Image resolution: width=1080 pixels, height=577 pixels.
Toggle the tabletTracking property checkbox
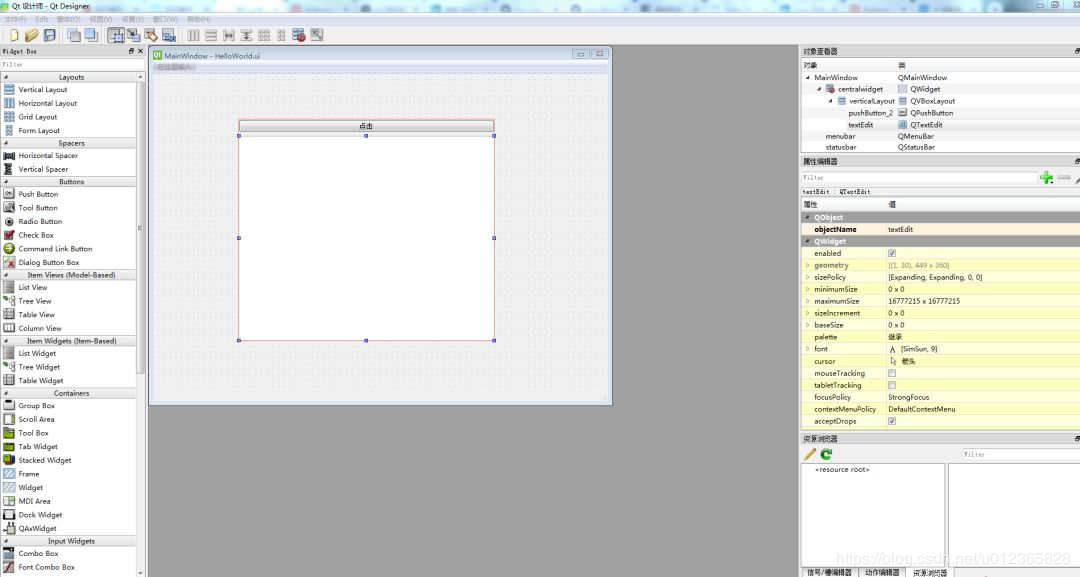(892, 385)
